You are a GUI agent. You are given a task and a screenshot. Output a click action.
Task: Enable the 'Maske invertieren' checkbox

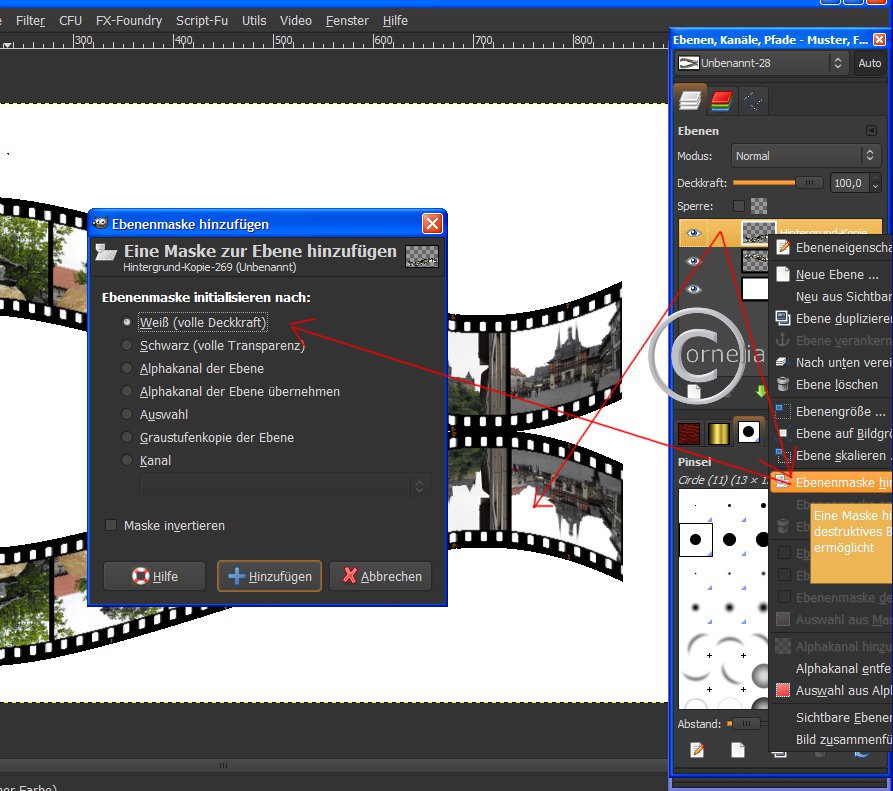(112, 525)
